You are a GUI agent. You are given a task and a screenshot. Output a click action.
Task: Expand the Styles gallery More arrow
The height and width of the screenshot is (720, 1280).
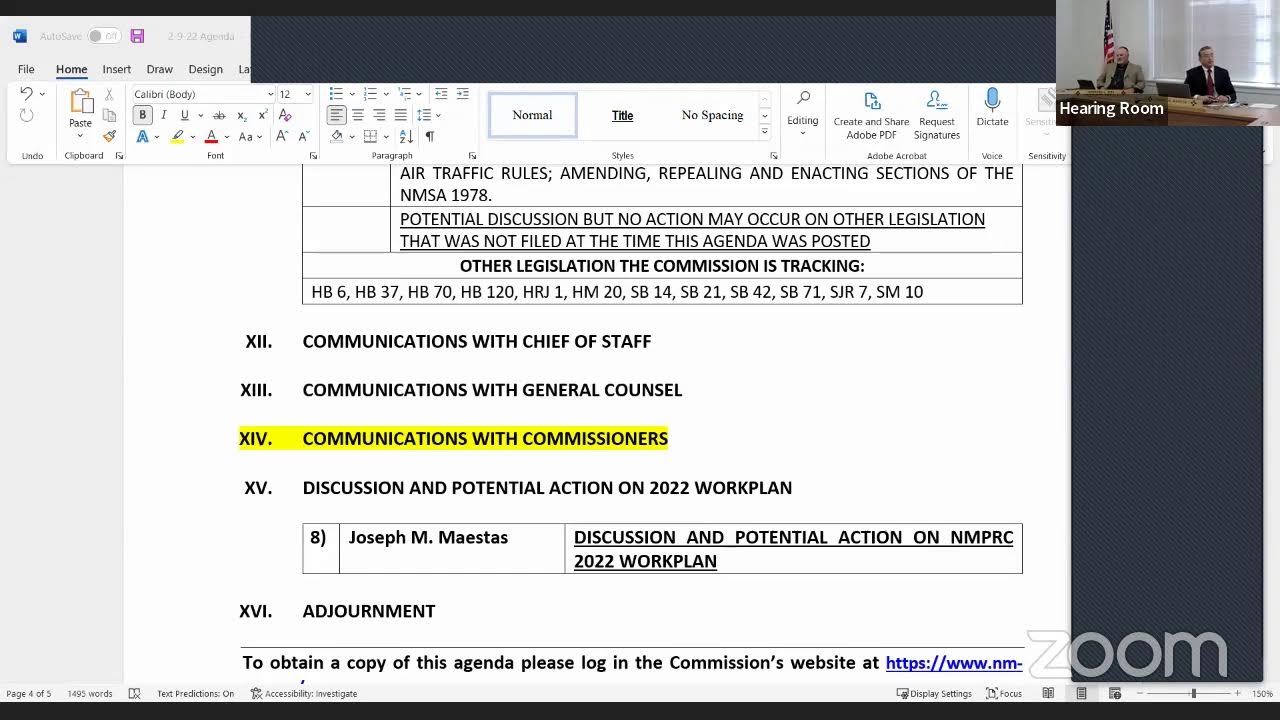765,131
